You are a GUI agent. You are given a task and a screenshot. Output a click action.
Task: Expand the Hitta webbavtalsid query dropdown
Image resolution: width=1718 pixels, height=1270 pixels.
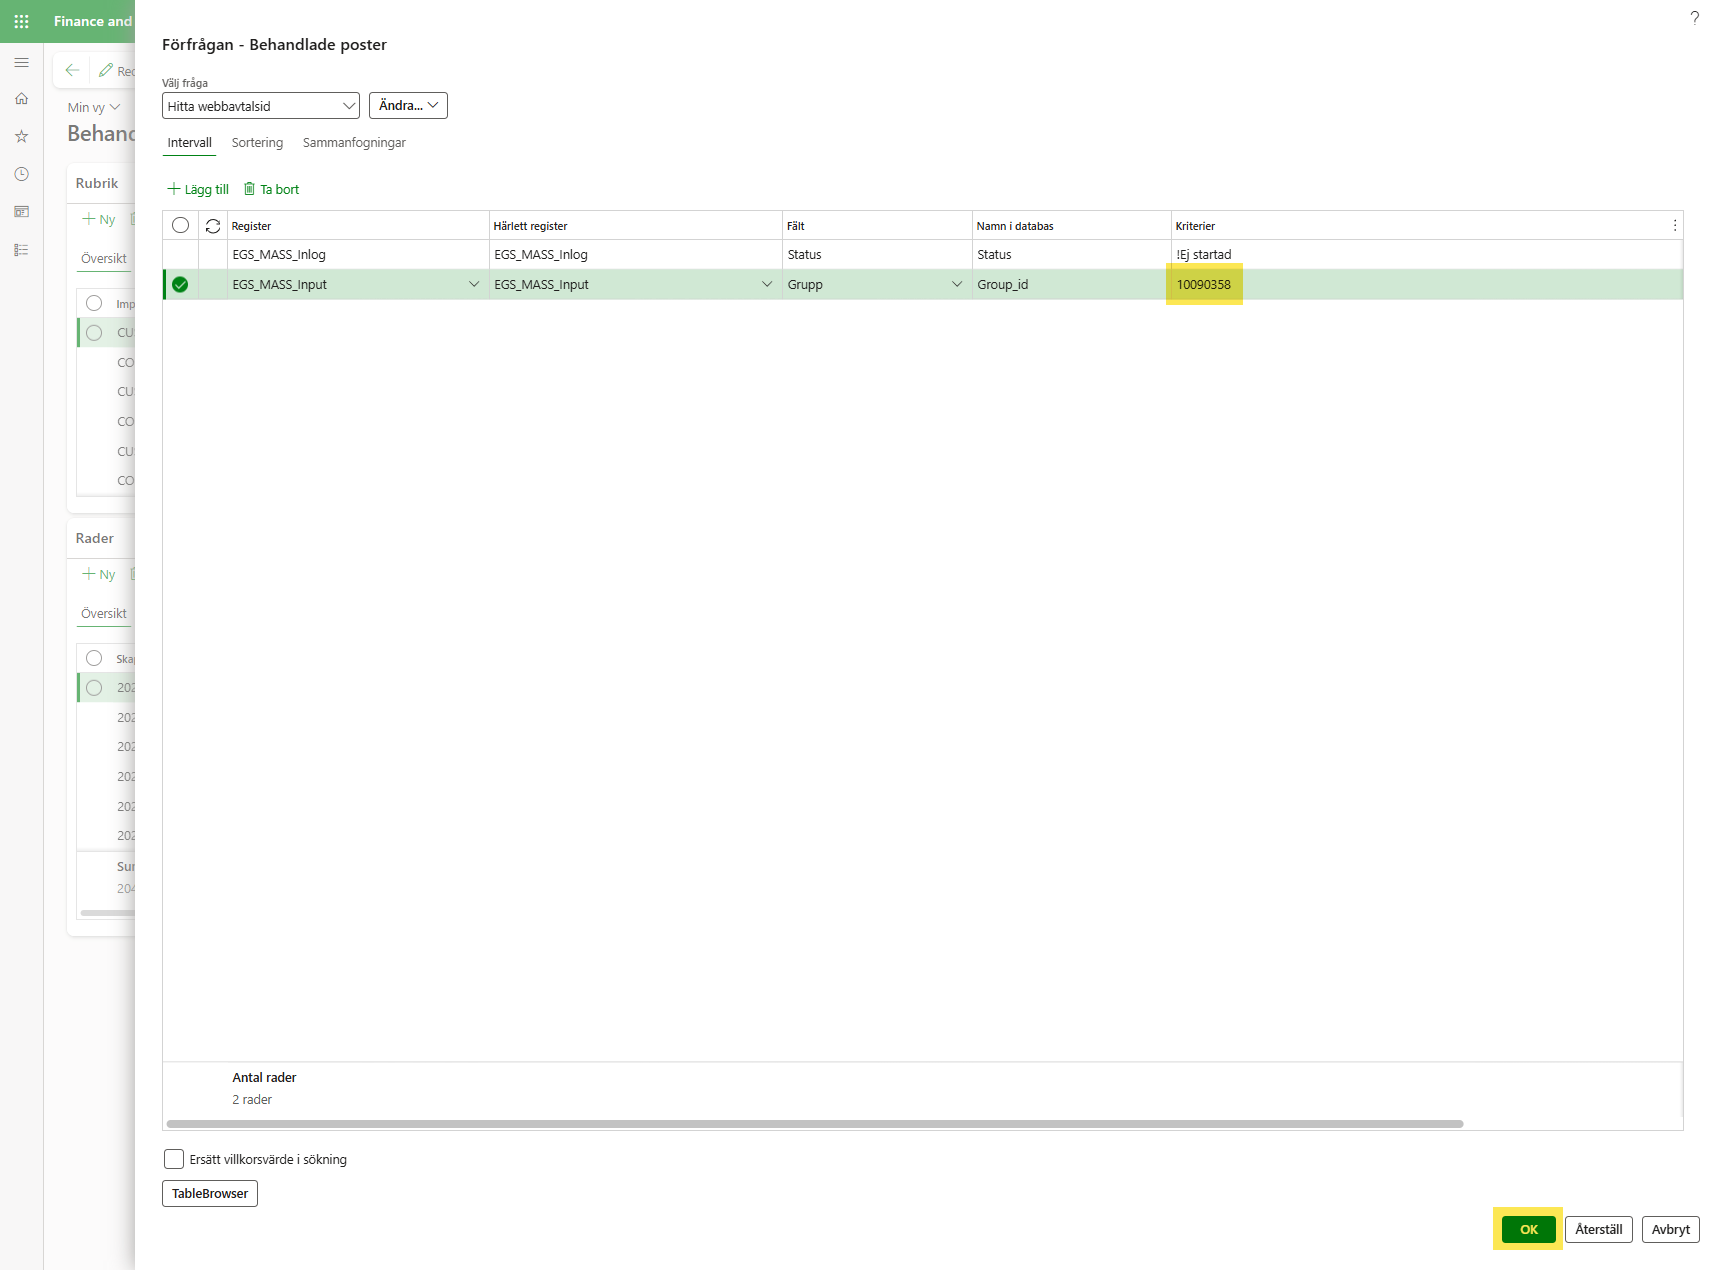click(348, 106)
